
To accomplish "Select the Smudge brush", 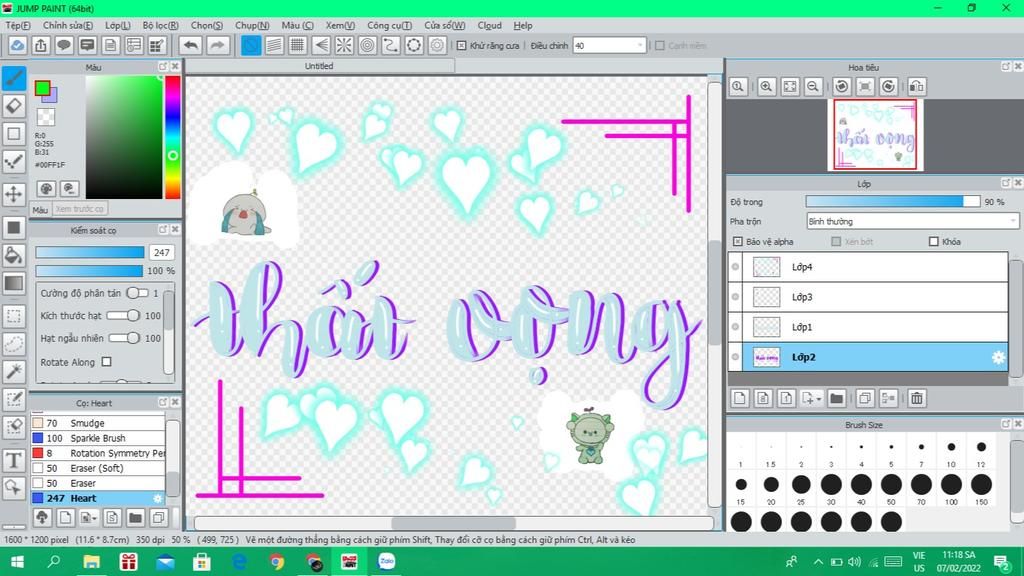I will point(98,423).
